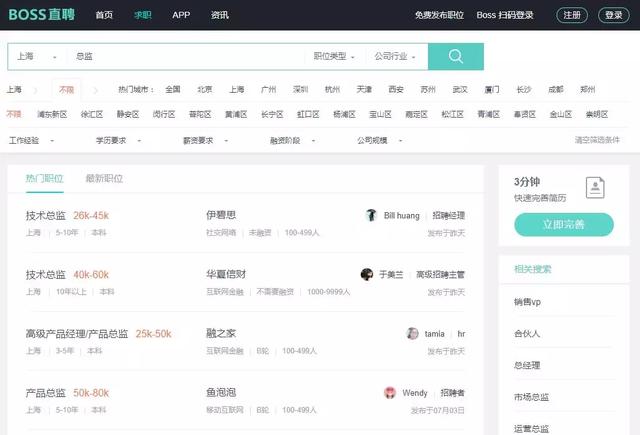Search related term 运营总监
640x435 pixels.
tap(531, 429)
